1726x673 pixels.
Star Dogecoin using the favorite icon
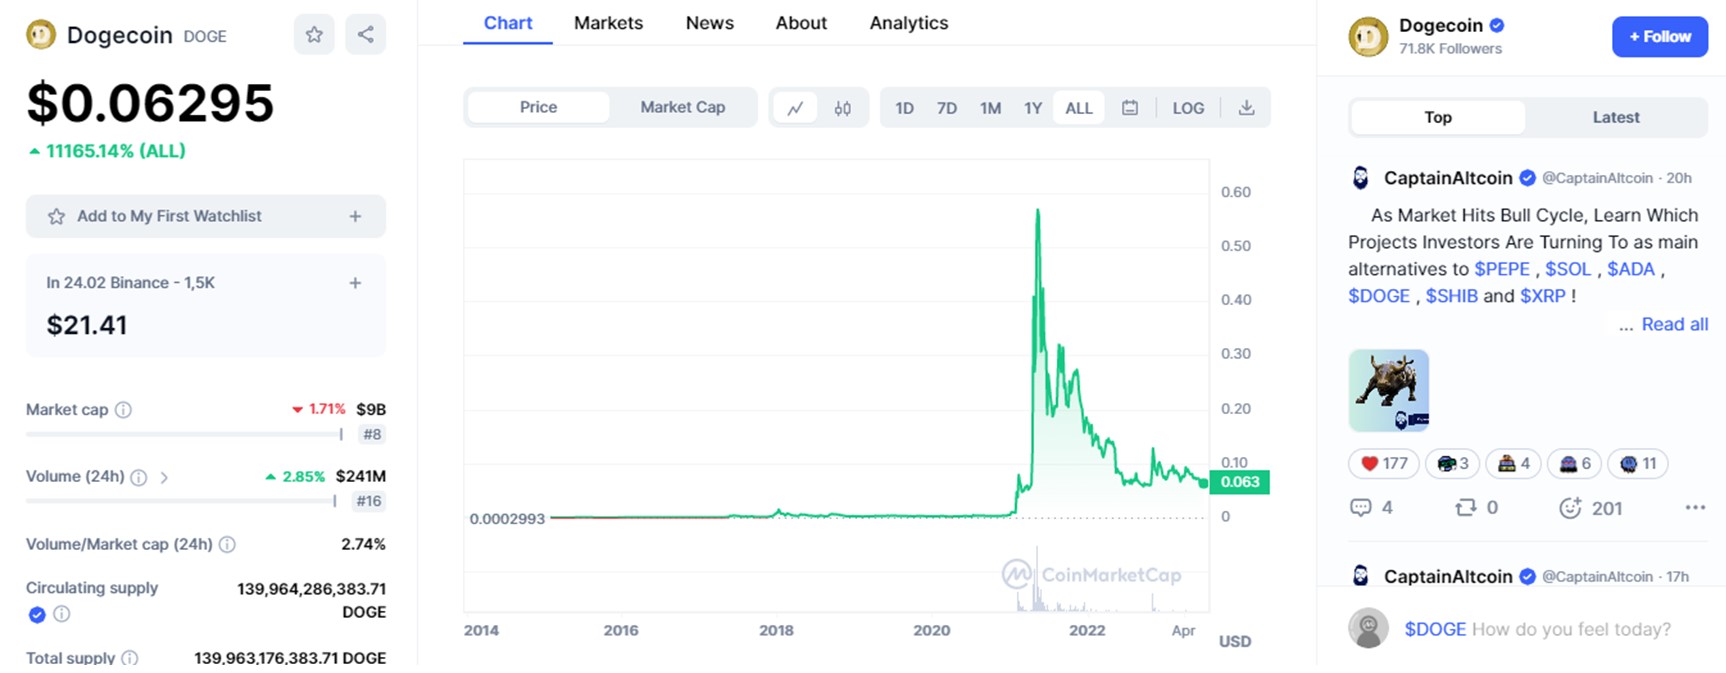tap(314, 35)
